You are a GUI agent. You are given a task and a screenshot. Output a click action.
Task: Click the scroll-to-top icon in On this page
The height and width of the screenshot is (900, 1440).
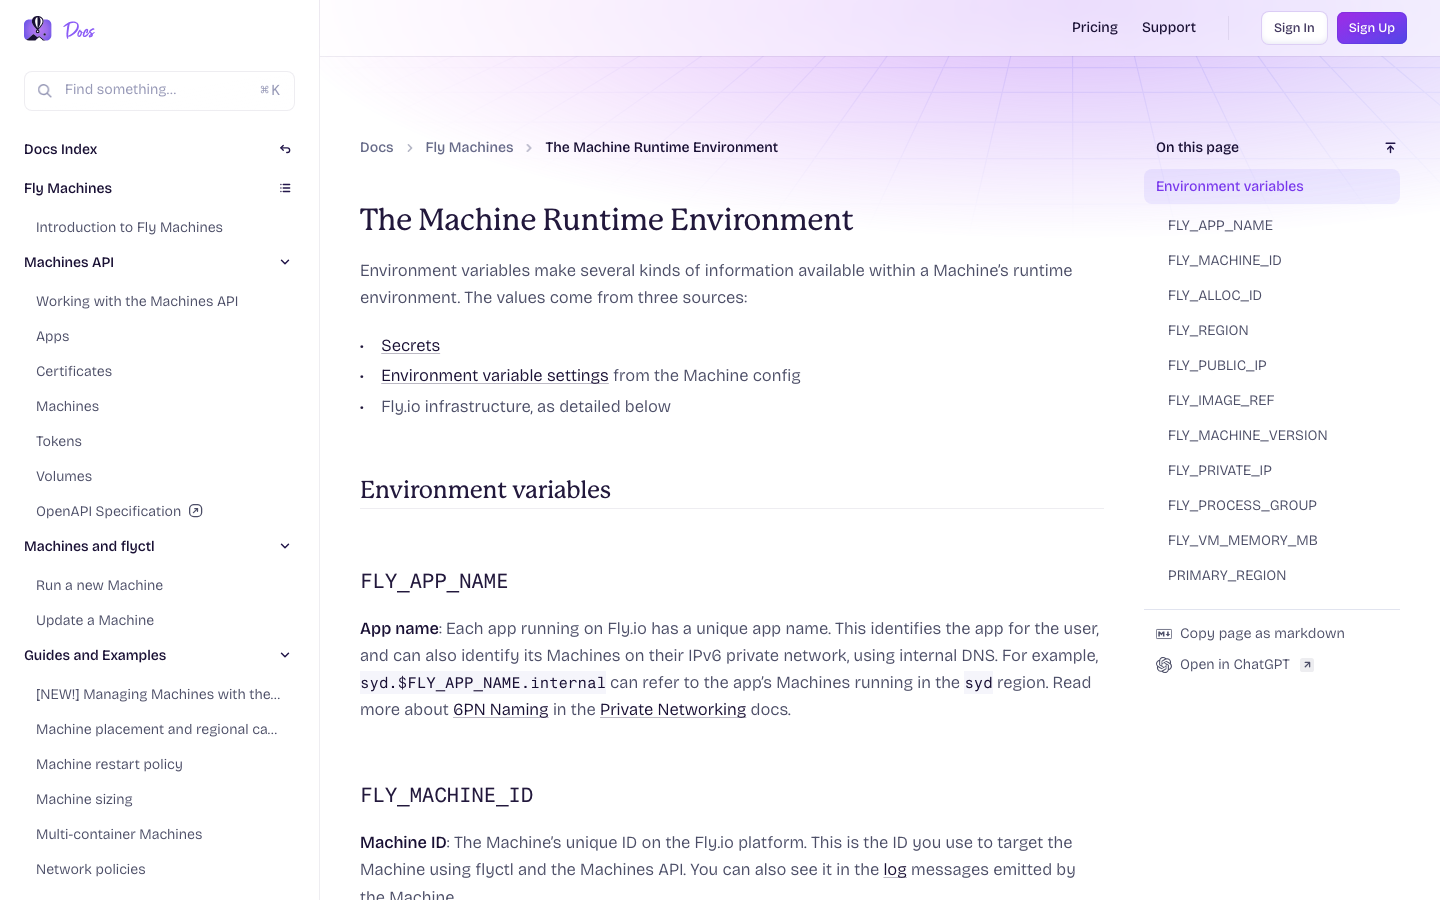pyautogui.click(x=1390, y=147)
